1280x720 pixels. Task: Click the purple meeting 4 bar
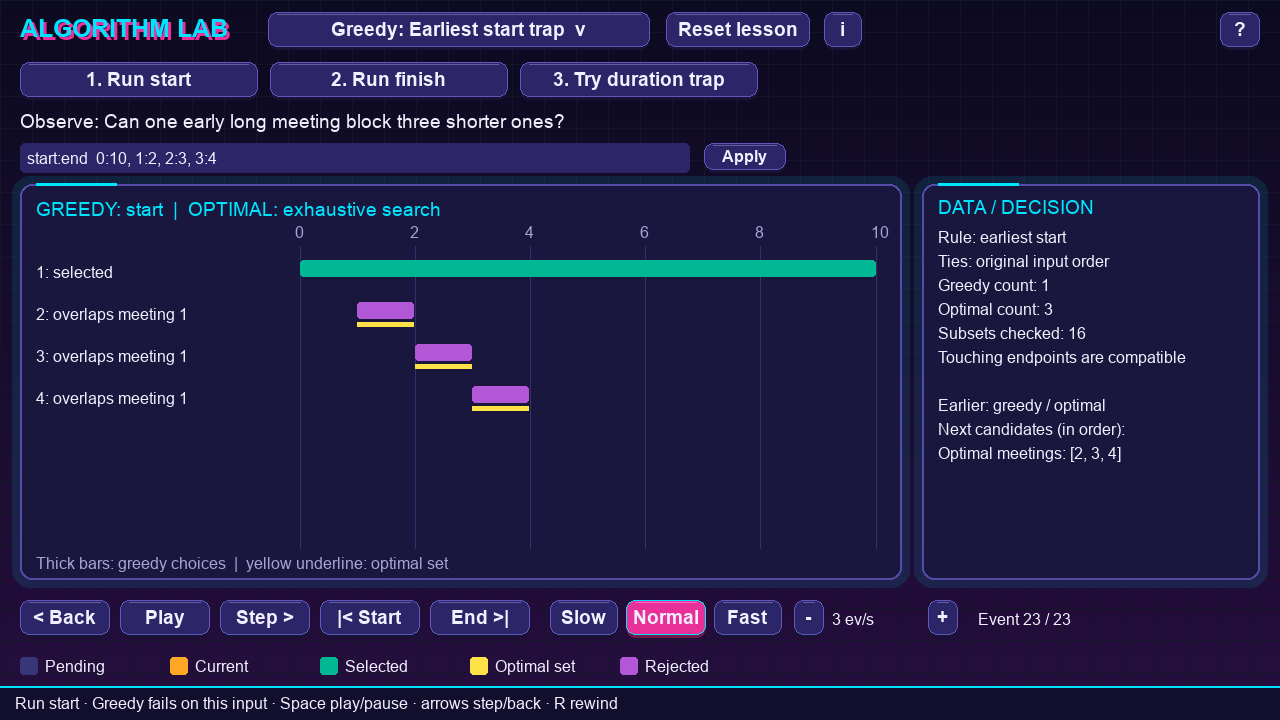(501, 395)
